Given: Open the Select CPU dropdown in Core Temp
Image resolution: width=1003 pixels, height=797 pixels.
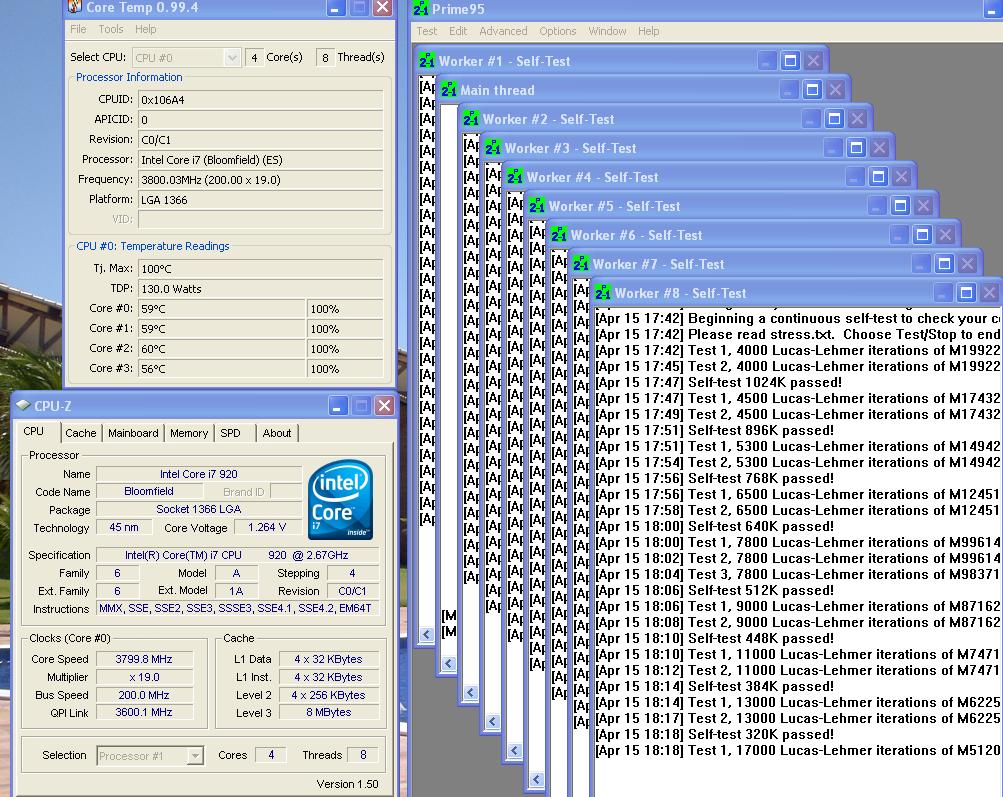Looking at the screenshot, I should point(186,58).
